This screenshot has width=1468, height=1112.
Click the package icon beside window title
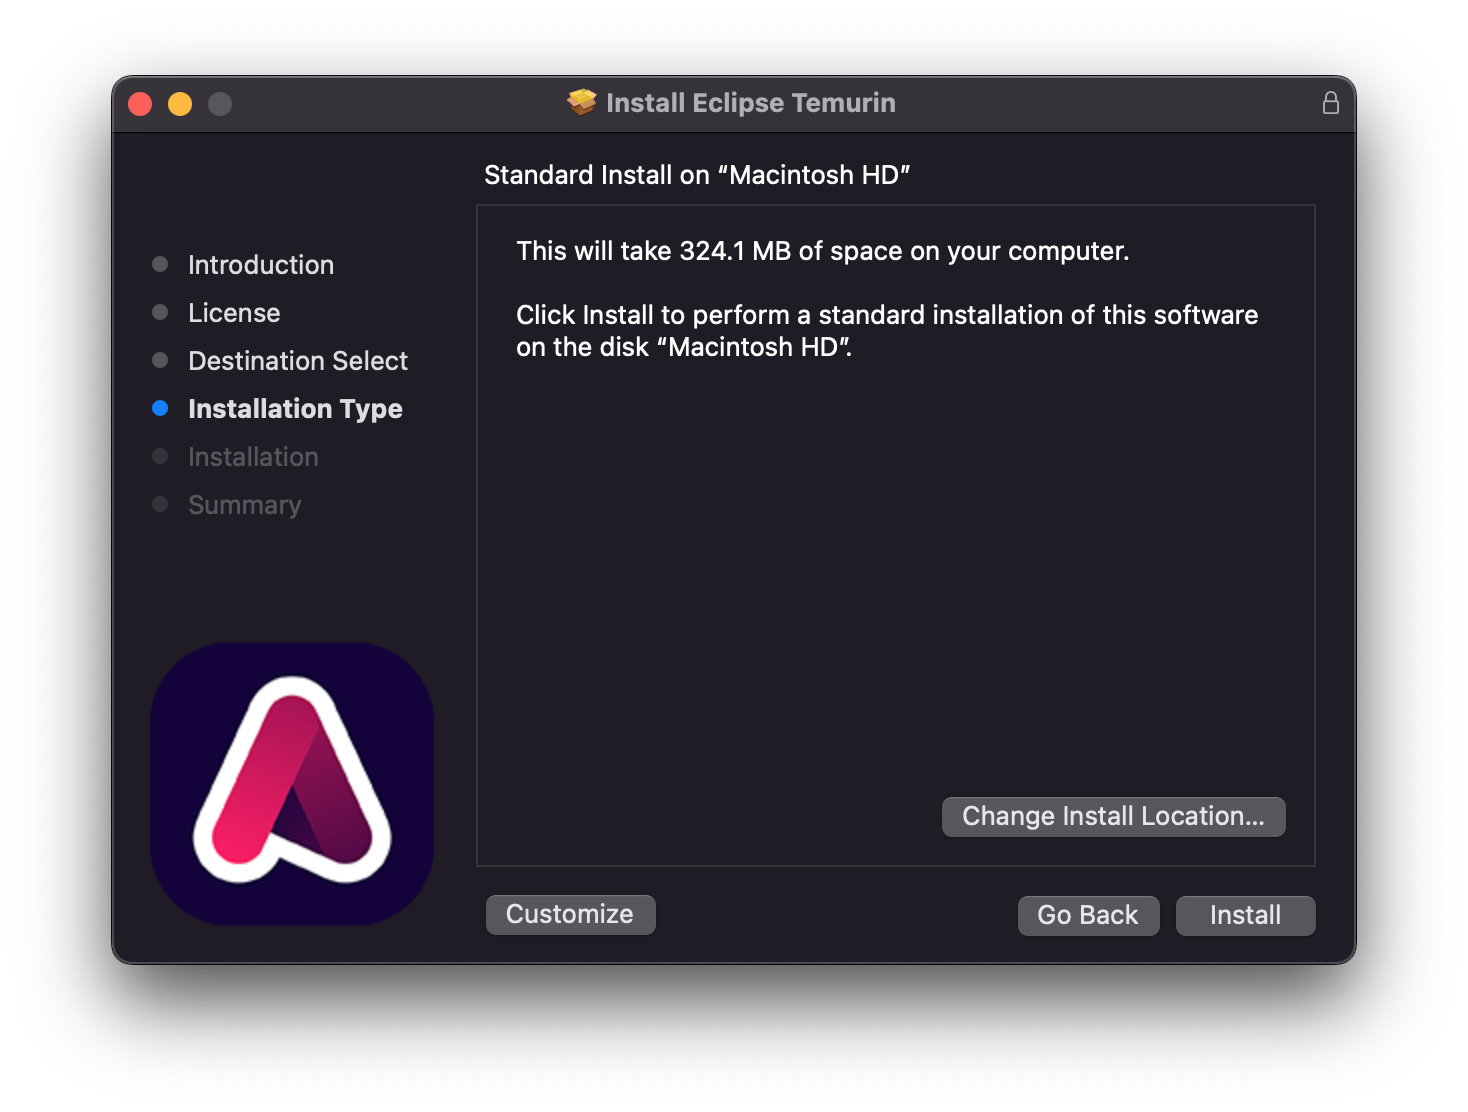pyautogui.click(x=581, y=102)
